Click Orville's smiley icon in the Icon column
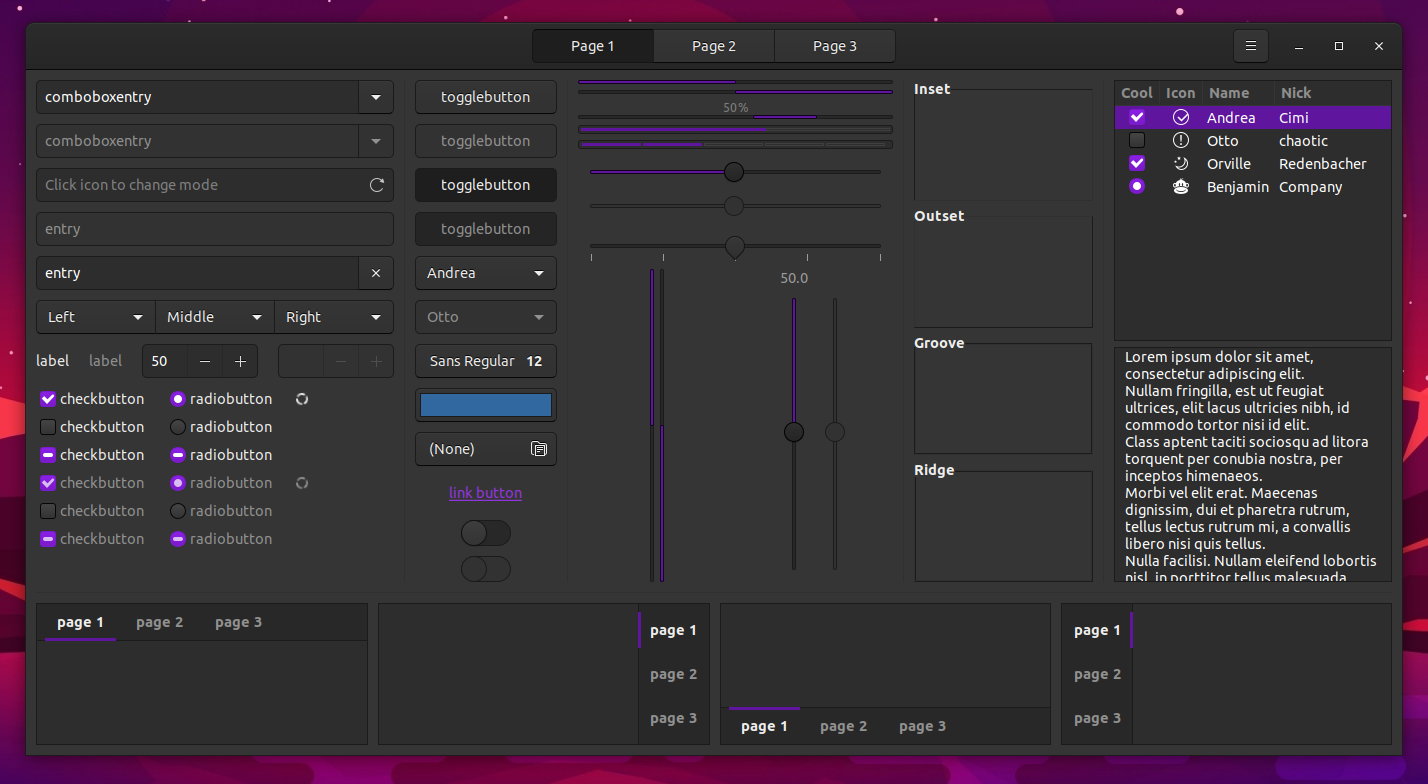The height and width of the screenshot is (784, 1428). point(1181,163)
